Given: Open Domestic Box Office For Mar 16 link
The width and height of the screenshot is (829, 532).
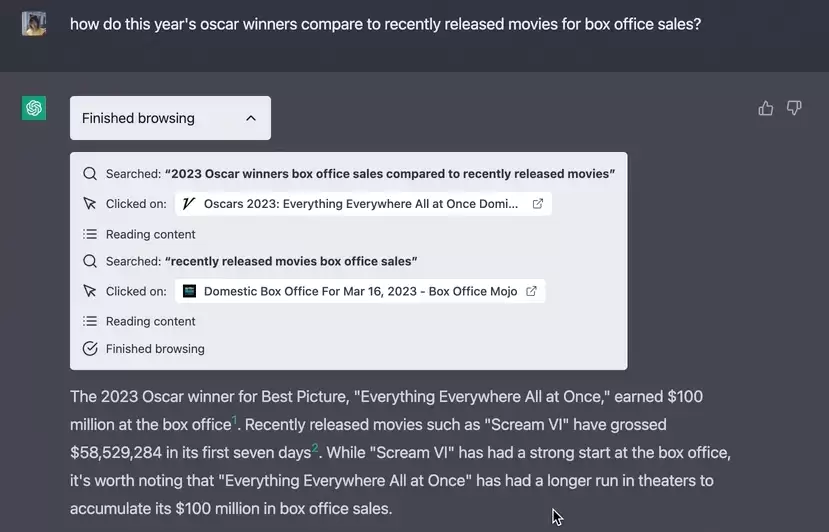Looking at the screenshot, I should tap(360, 291).
